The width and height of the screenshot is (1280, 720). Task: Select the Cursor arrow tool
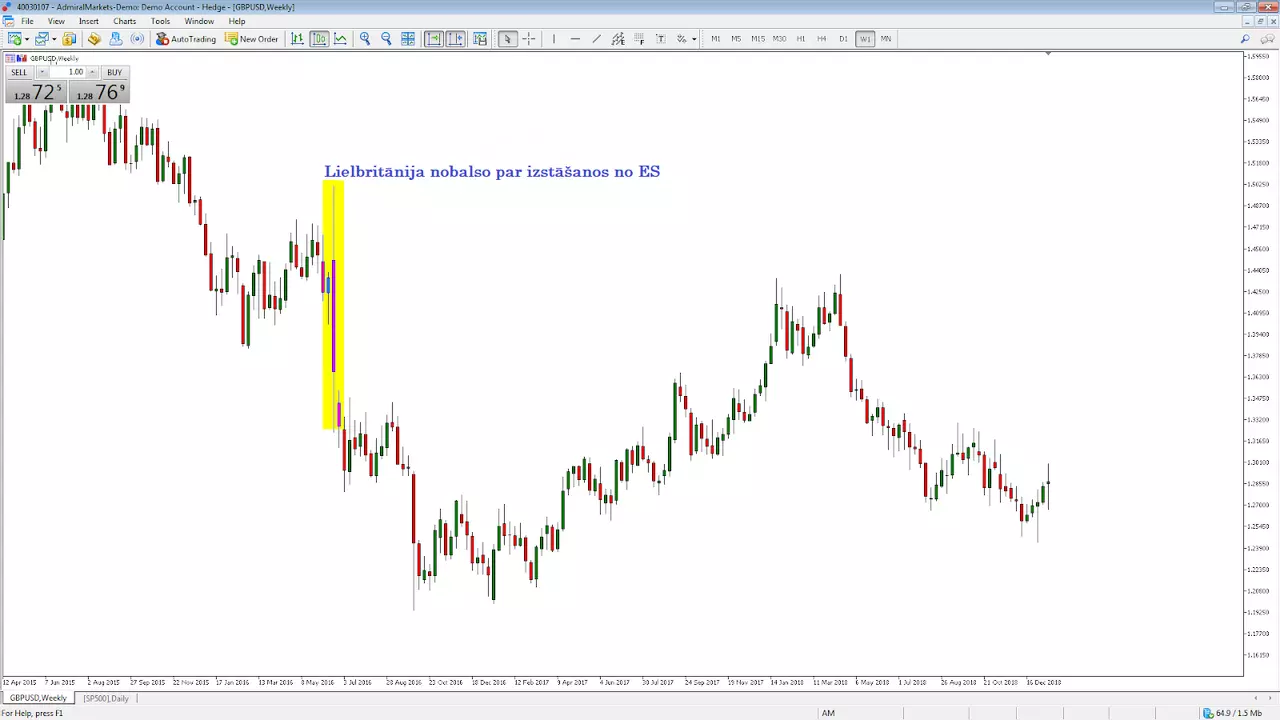(x=508, y=39)
